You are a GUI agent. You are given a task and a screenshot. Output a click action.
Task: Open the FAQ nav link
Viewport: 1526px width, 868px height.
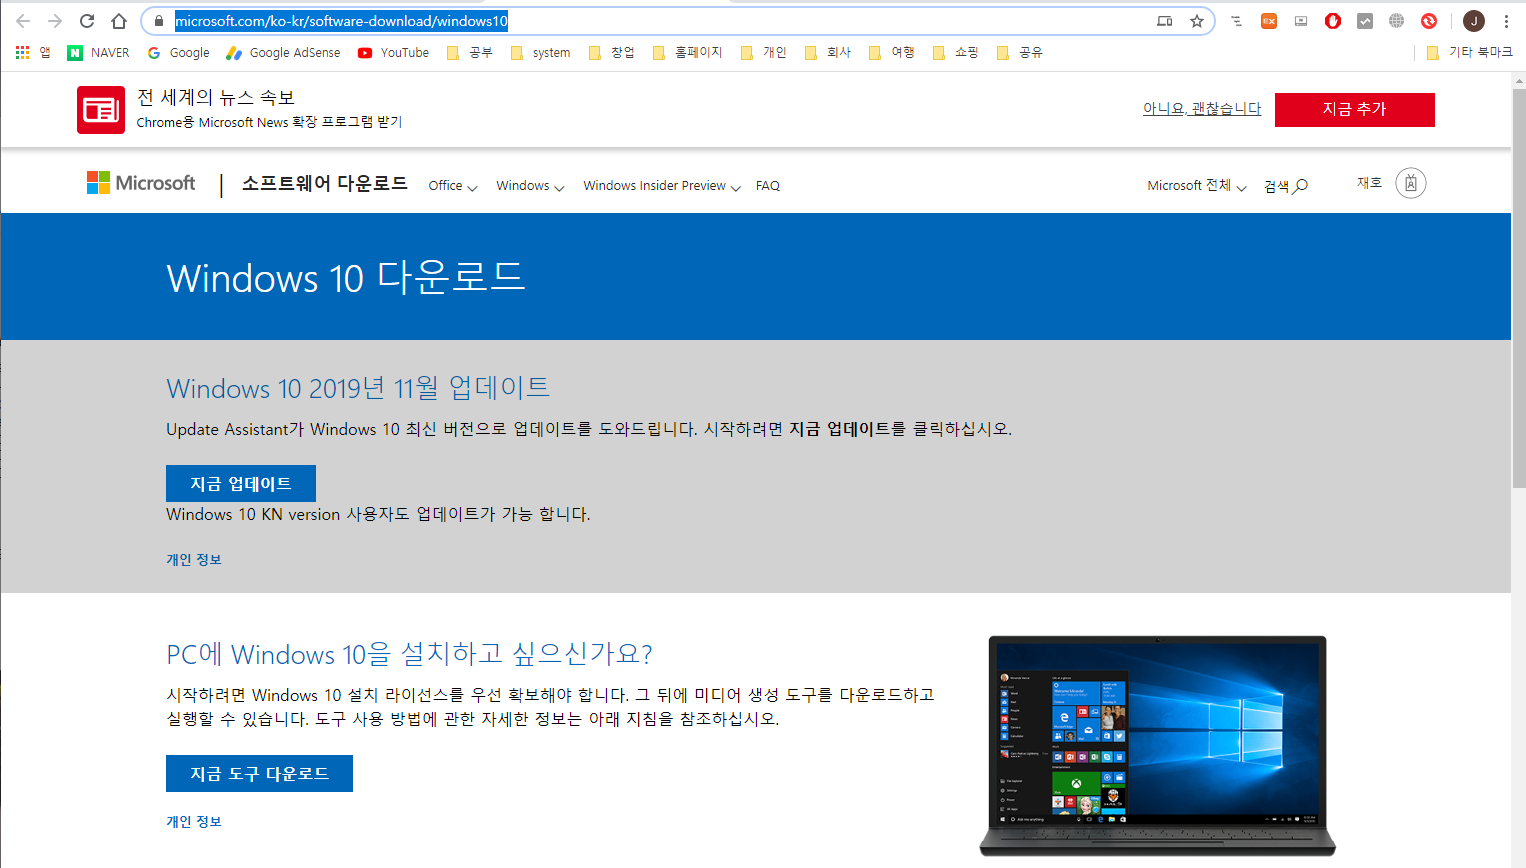coord(768,186)
